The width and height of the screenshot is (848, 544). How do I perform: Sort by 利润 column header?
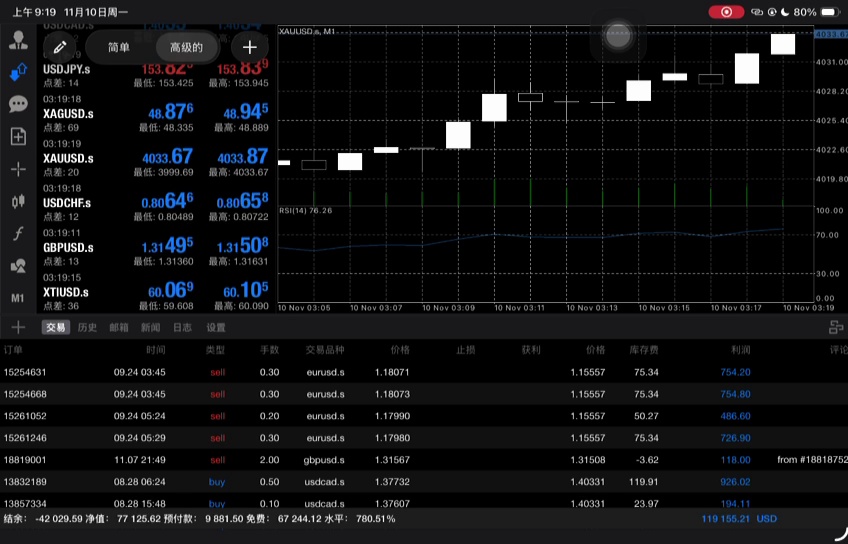740,350
